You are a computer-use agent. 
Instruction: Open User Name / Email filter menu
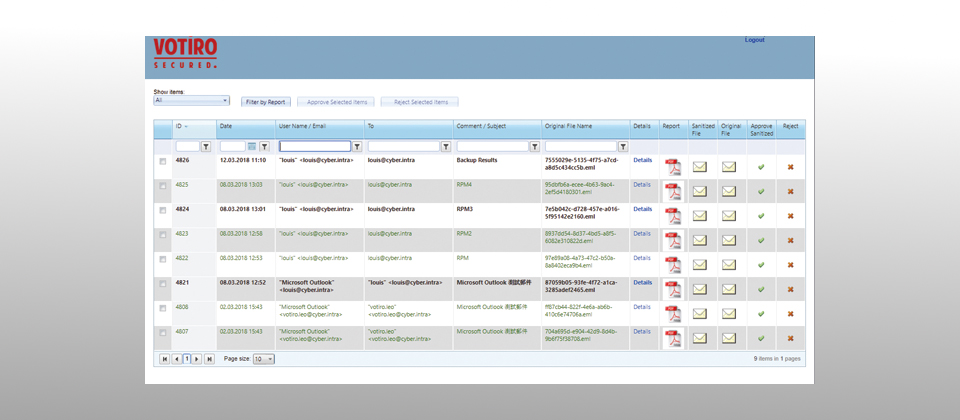[x=357, y=147]
